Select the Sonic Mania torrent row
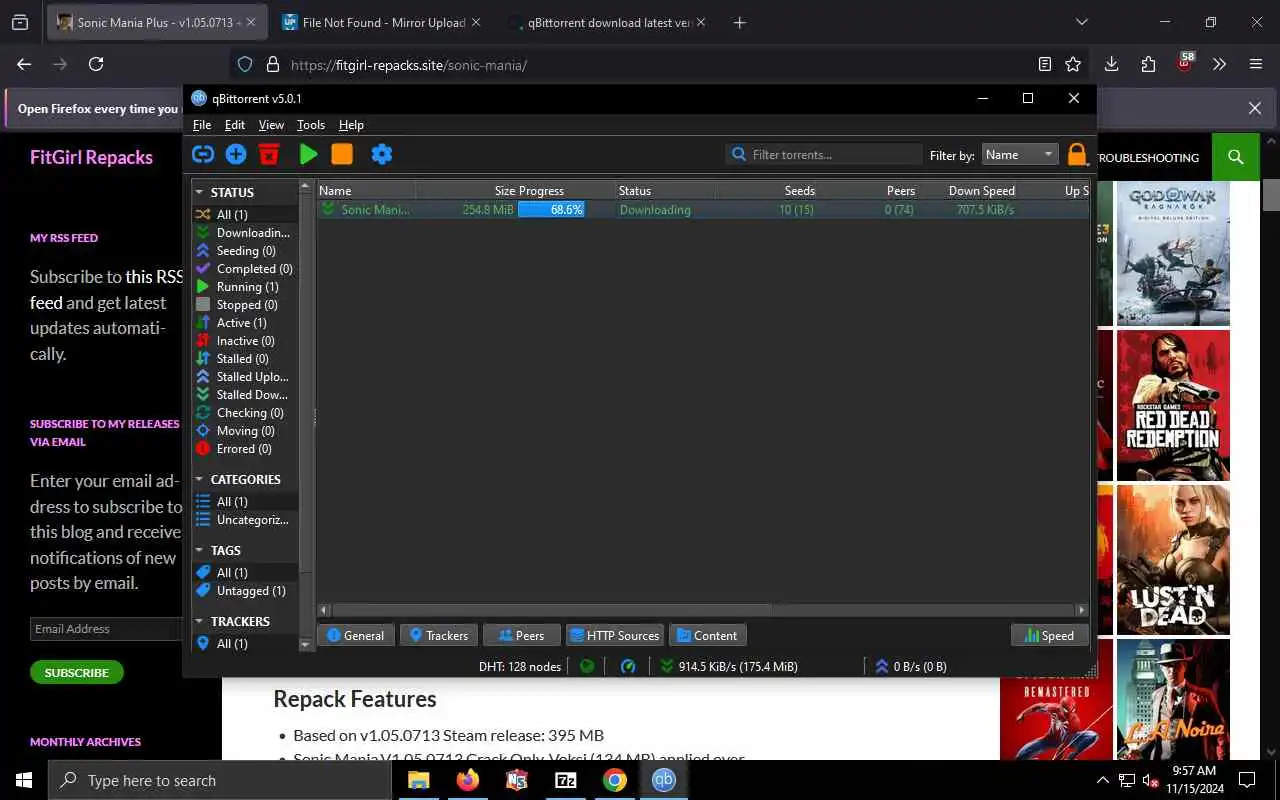Viewport: 1280px width, 800px height. (x=703, y=210)
